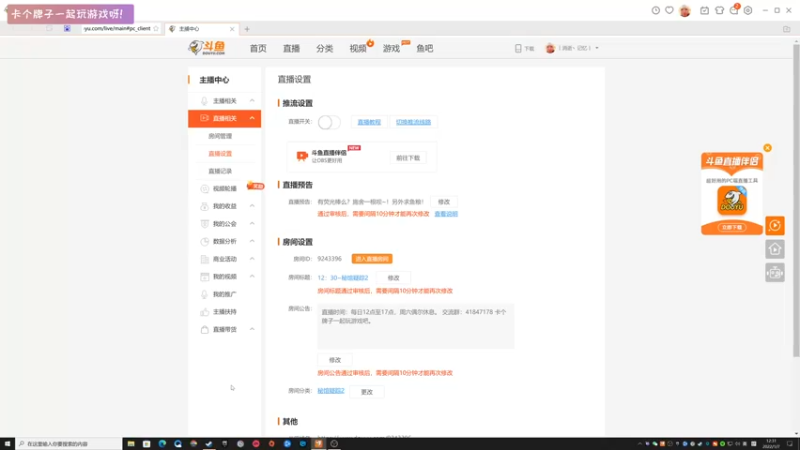Select 房间管理 in the sidebar
This screenshot has width=800, height=450.
pos(220,136)
